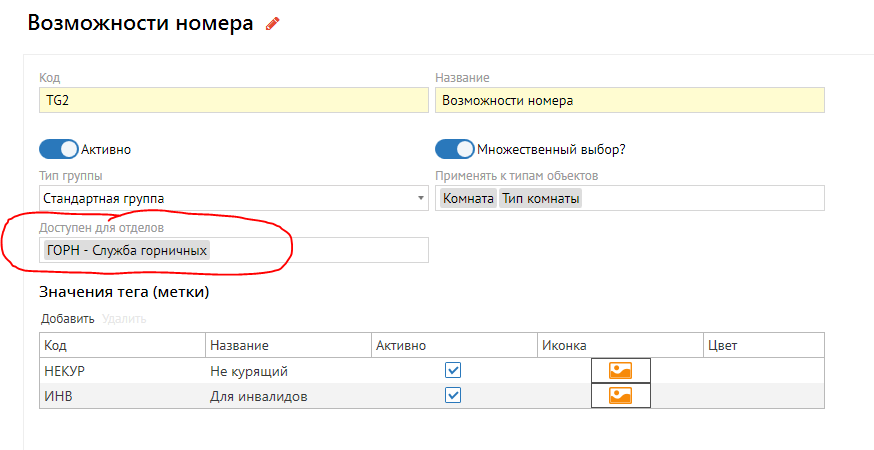
Task: Open image icon for НЕКУР row
Action: coord(621,370)
